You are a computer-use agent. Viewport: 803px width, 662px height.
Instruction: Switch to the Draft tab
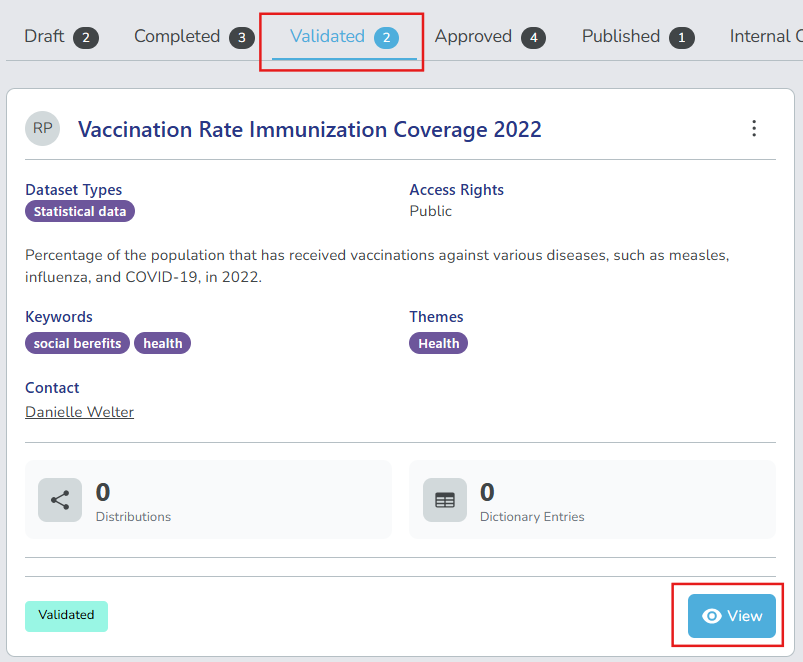(45, 37)
